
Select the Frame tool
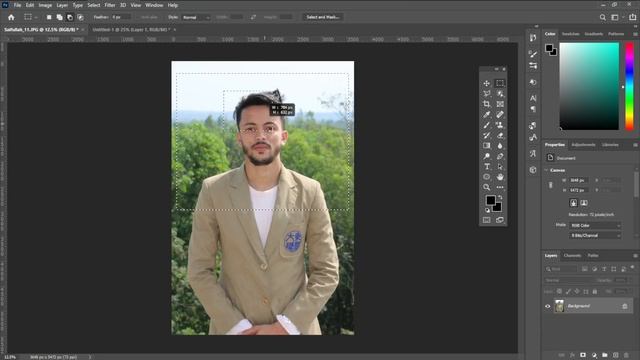click(500, 104)
